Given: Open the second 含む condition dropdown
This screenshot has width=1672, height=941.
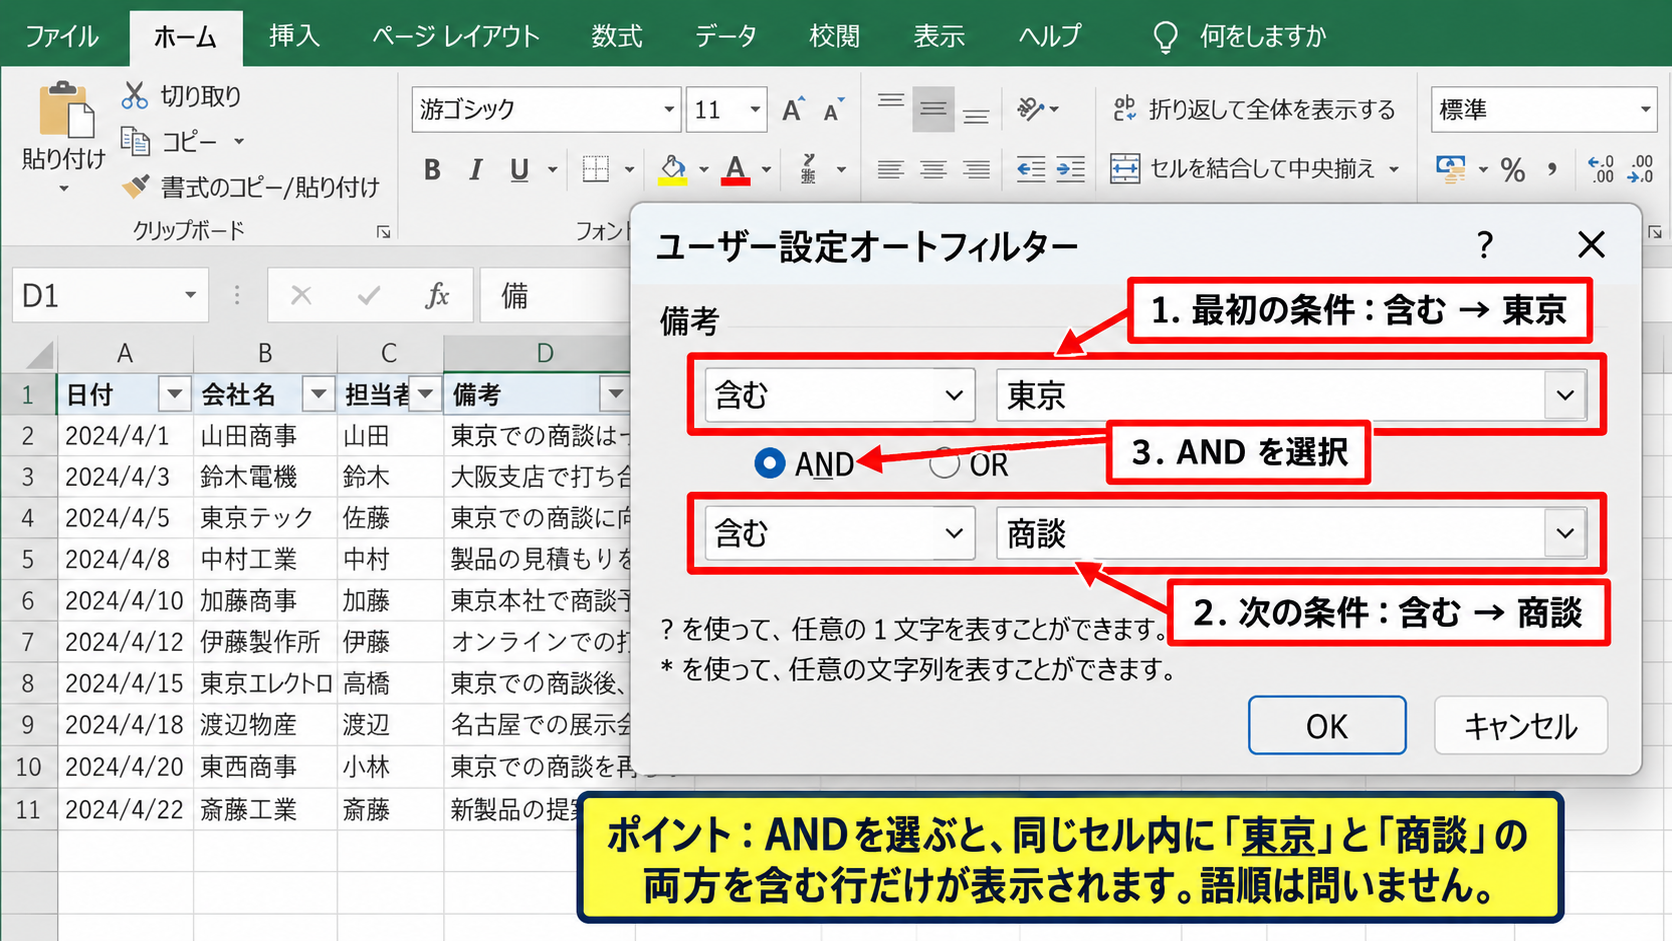Looking at the screenshot, I should (x=840, y=533).
